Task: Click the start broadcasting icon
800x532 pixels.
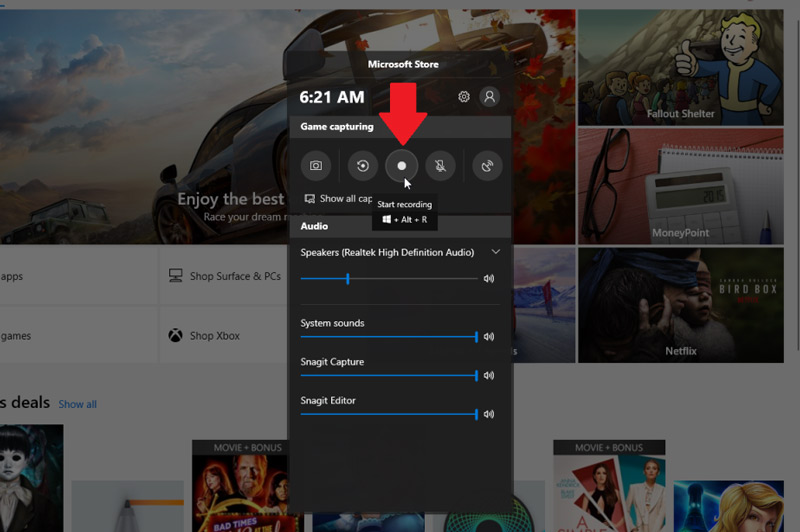Action: tap(487, 166)
